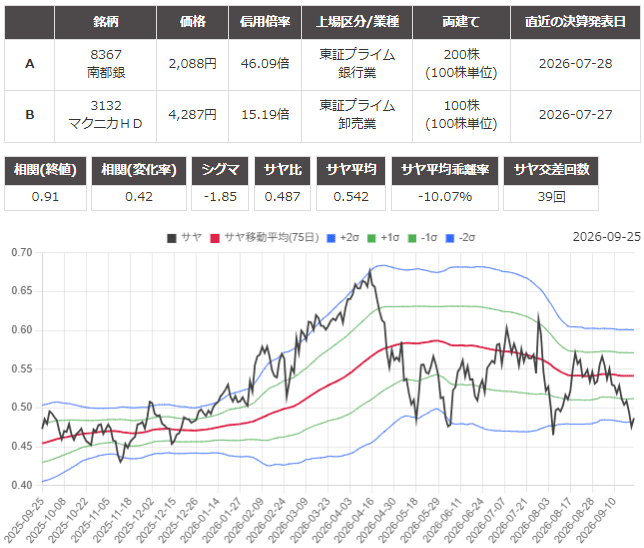Toggle the green +1σ legend swatch
Image resolution: width=644 pixels, height=548 pixels.
click(371, 238)
